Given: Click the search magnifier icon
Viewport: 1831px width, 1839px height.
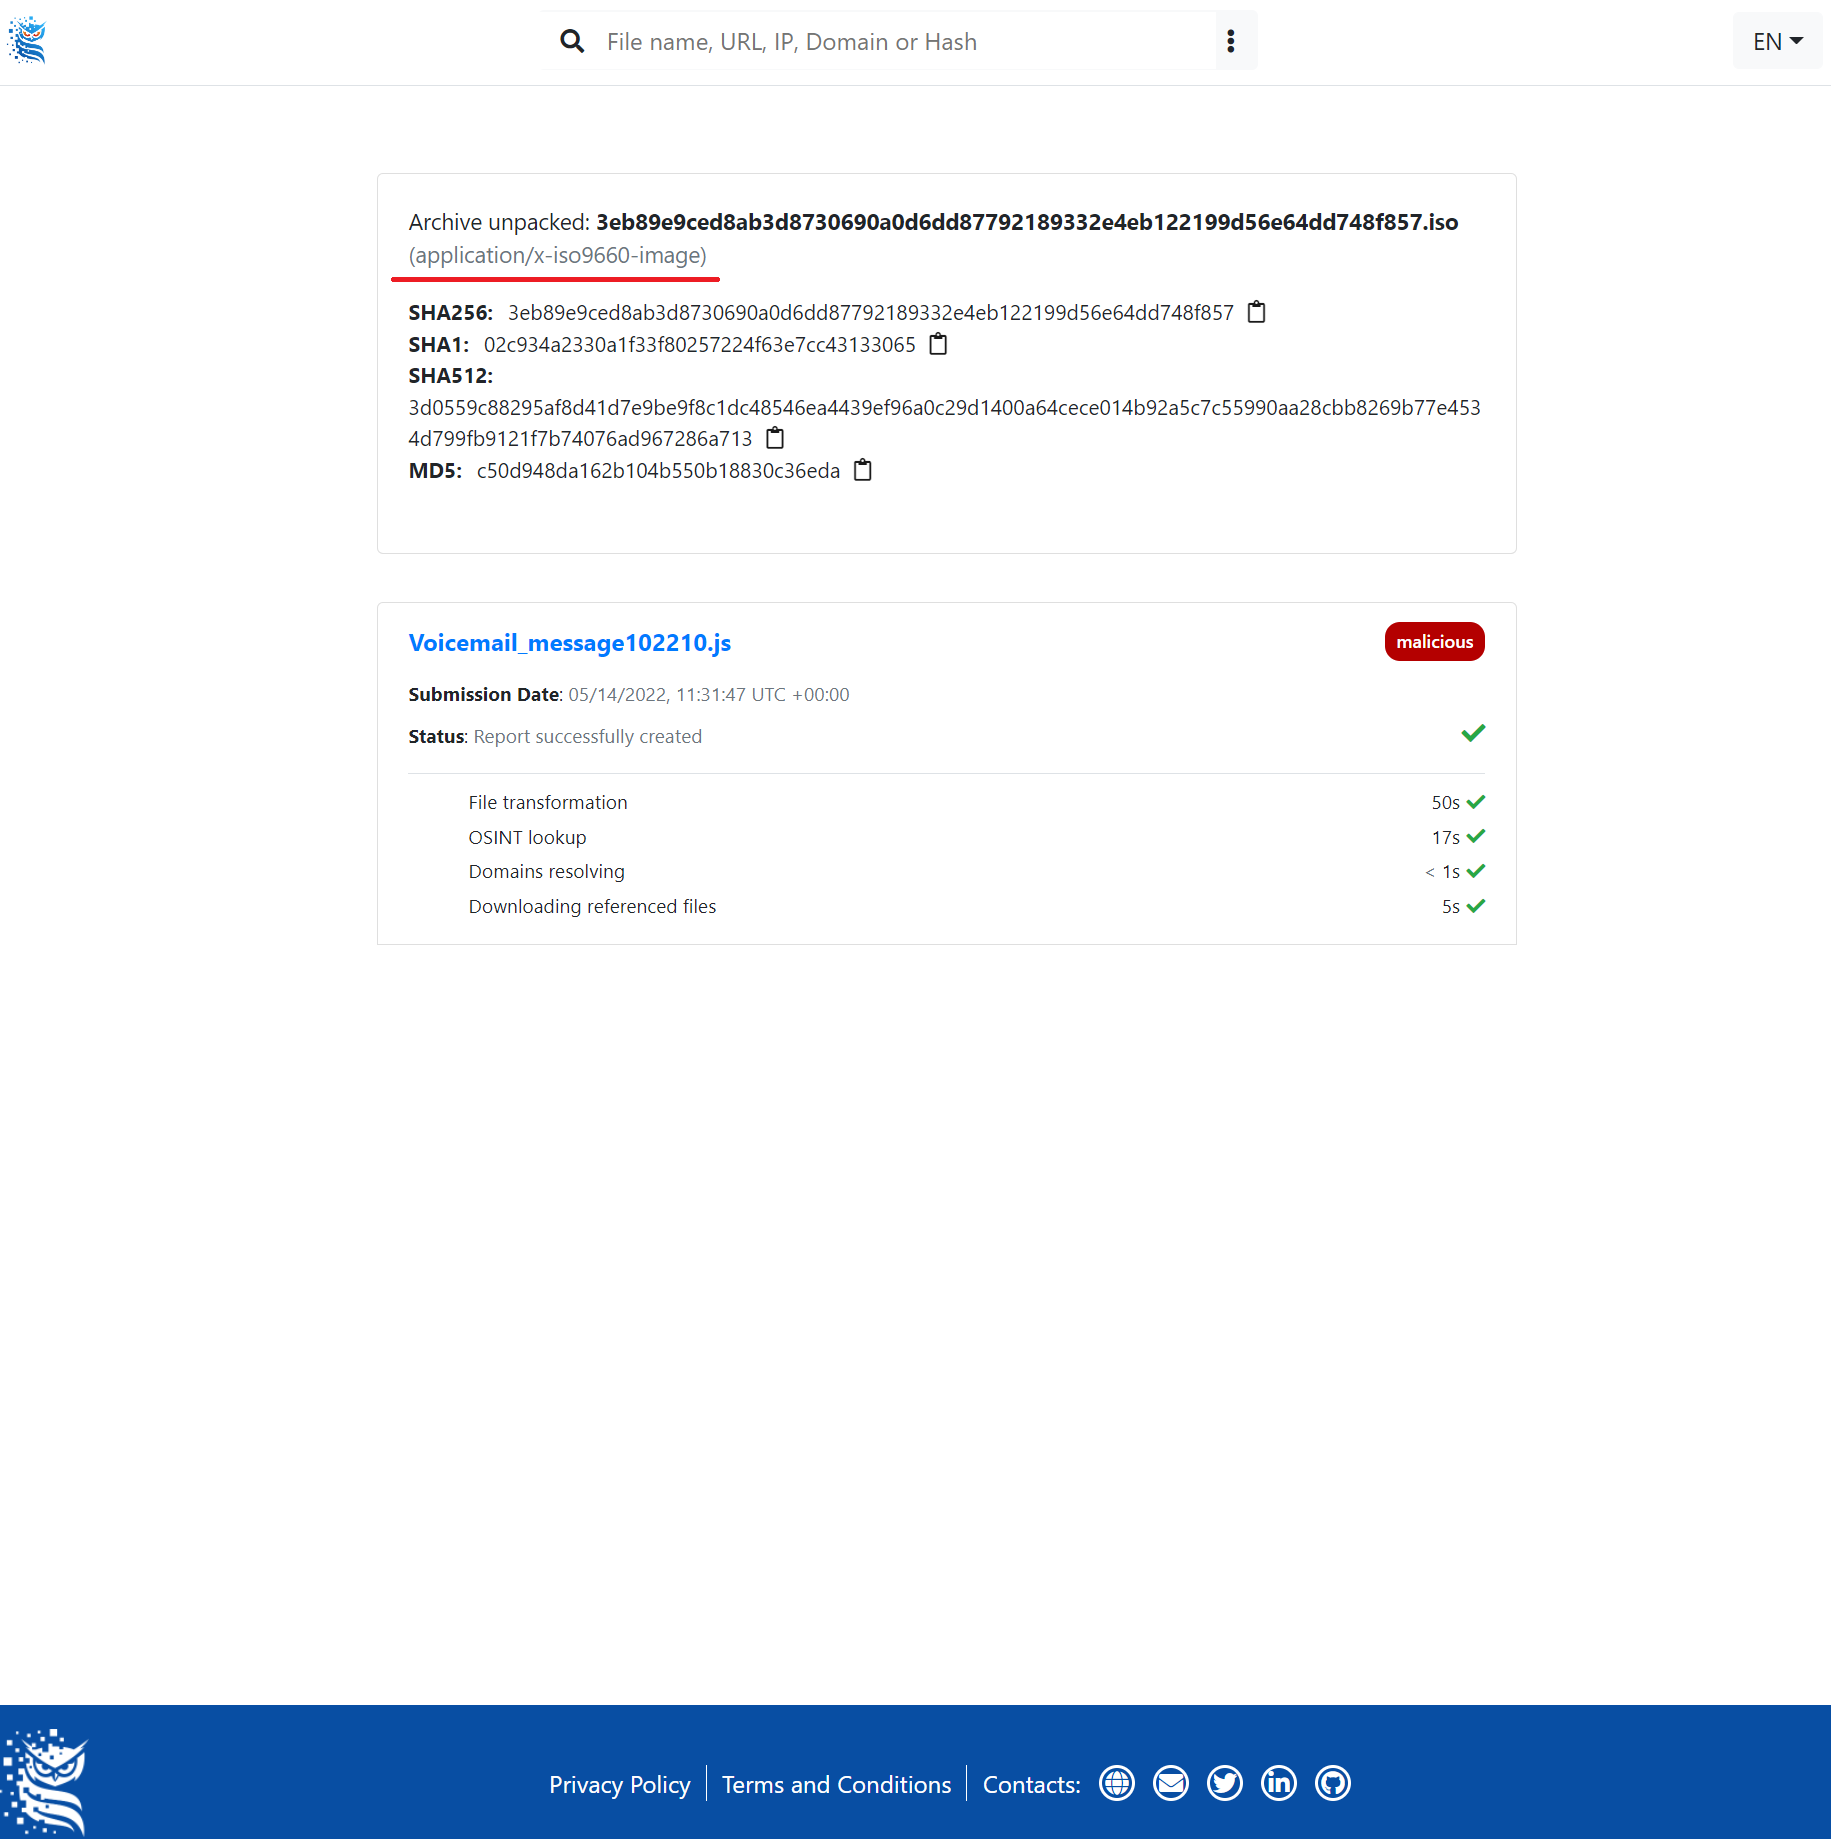Looking at the screenshot, I should click(x=572, y=41).
